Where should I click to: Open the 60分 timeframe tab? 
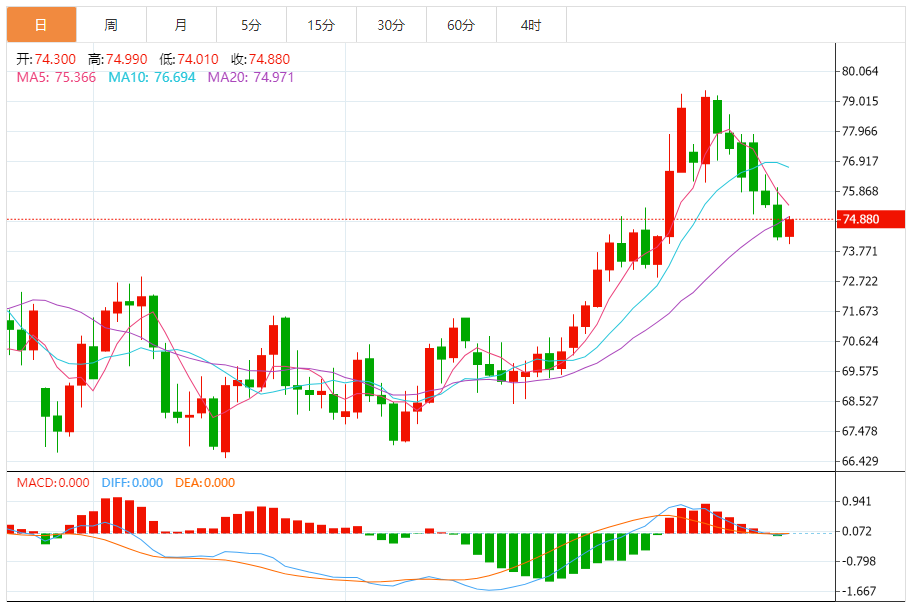tap(461, 25)
